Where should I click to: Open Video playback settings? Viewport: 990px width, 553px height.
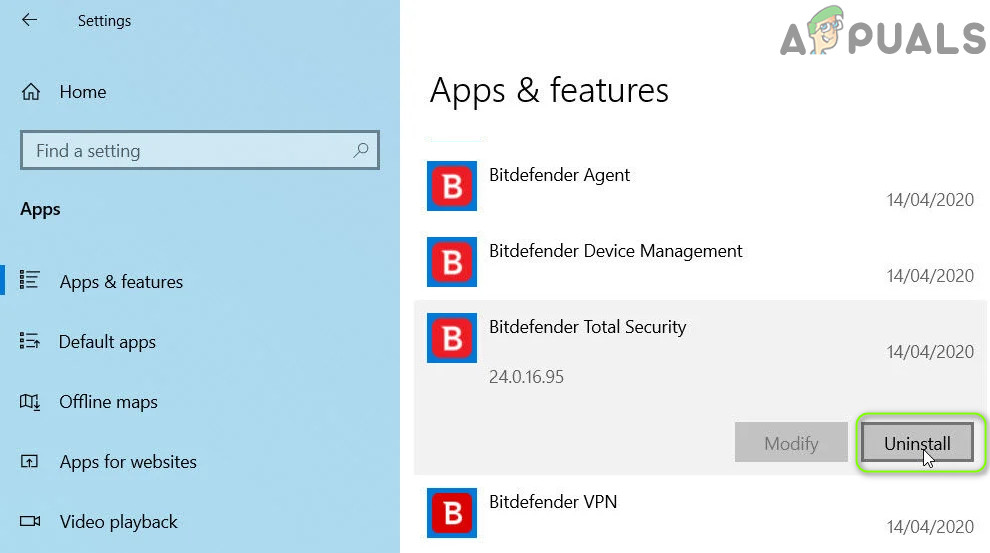(x=118, y=522)
